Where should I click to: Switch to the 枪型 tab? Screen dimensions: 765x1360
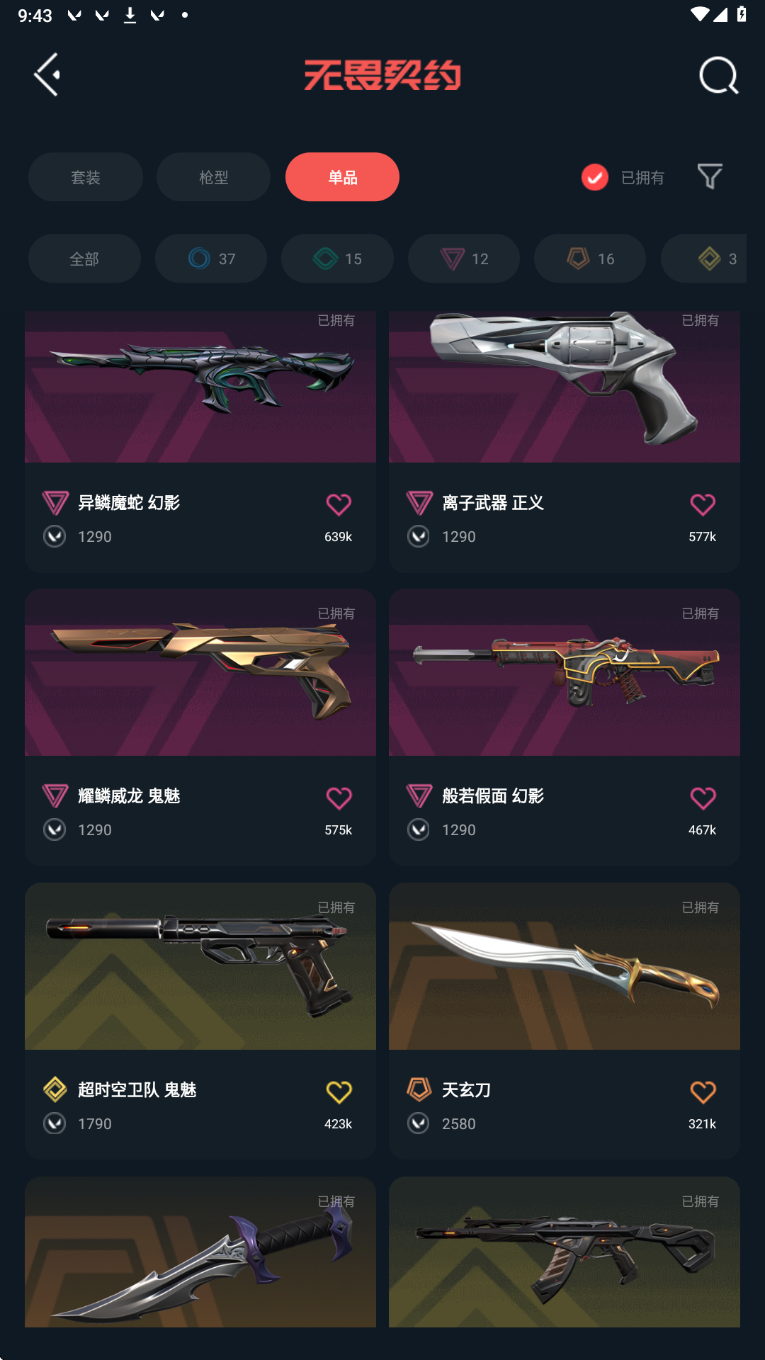(214, 177)
